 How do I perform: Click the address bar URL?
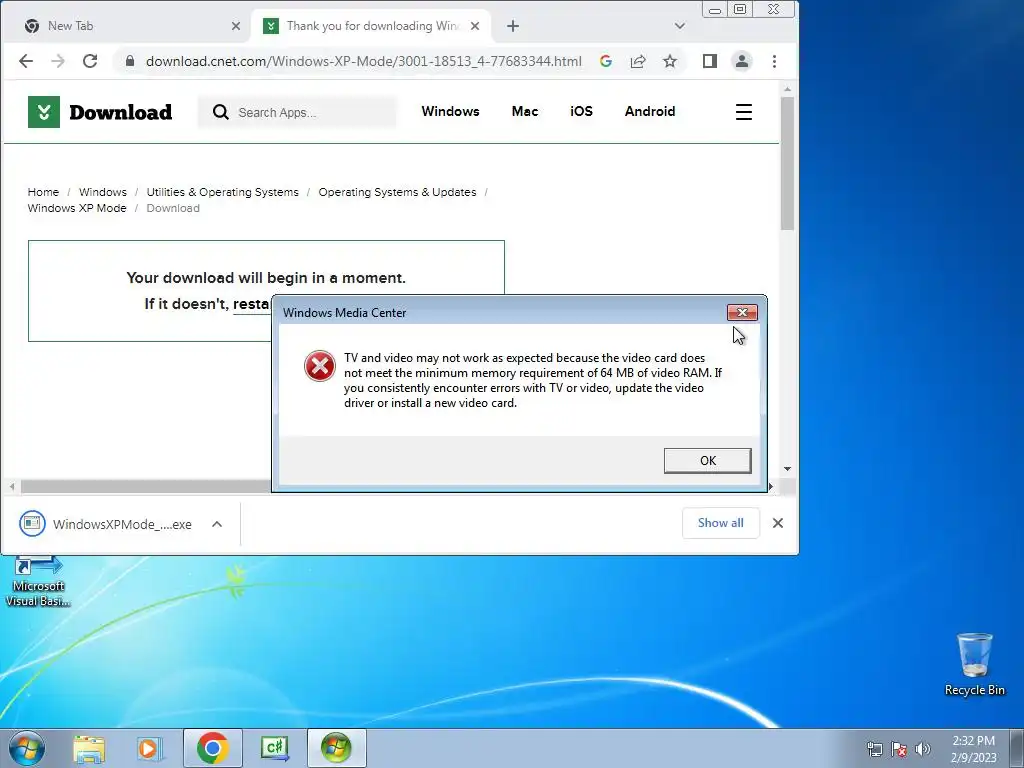click(x=363, y=61)
